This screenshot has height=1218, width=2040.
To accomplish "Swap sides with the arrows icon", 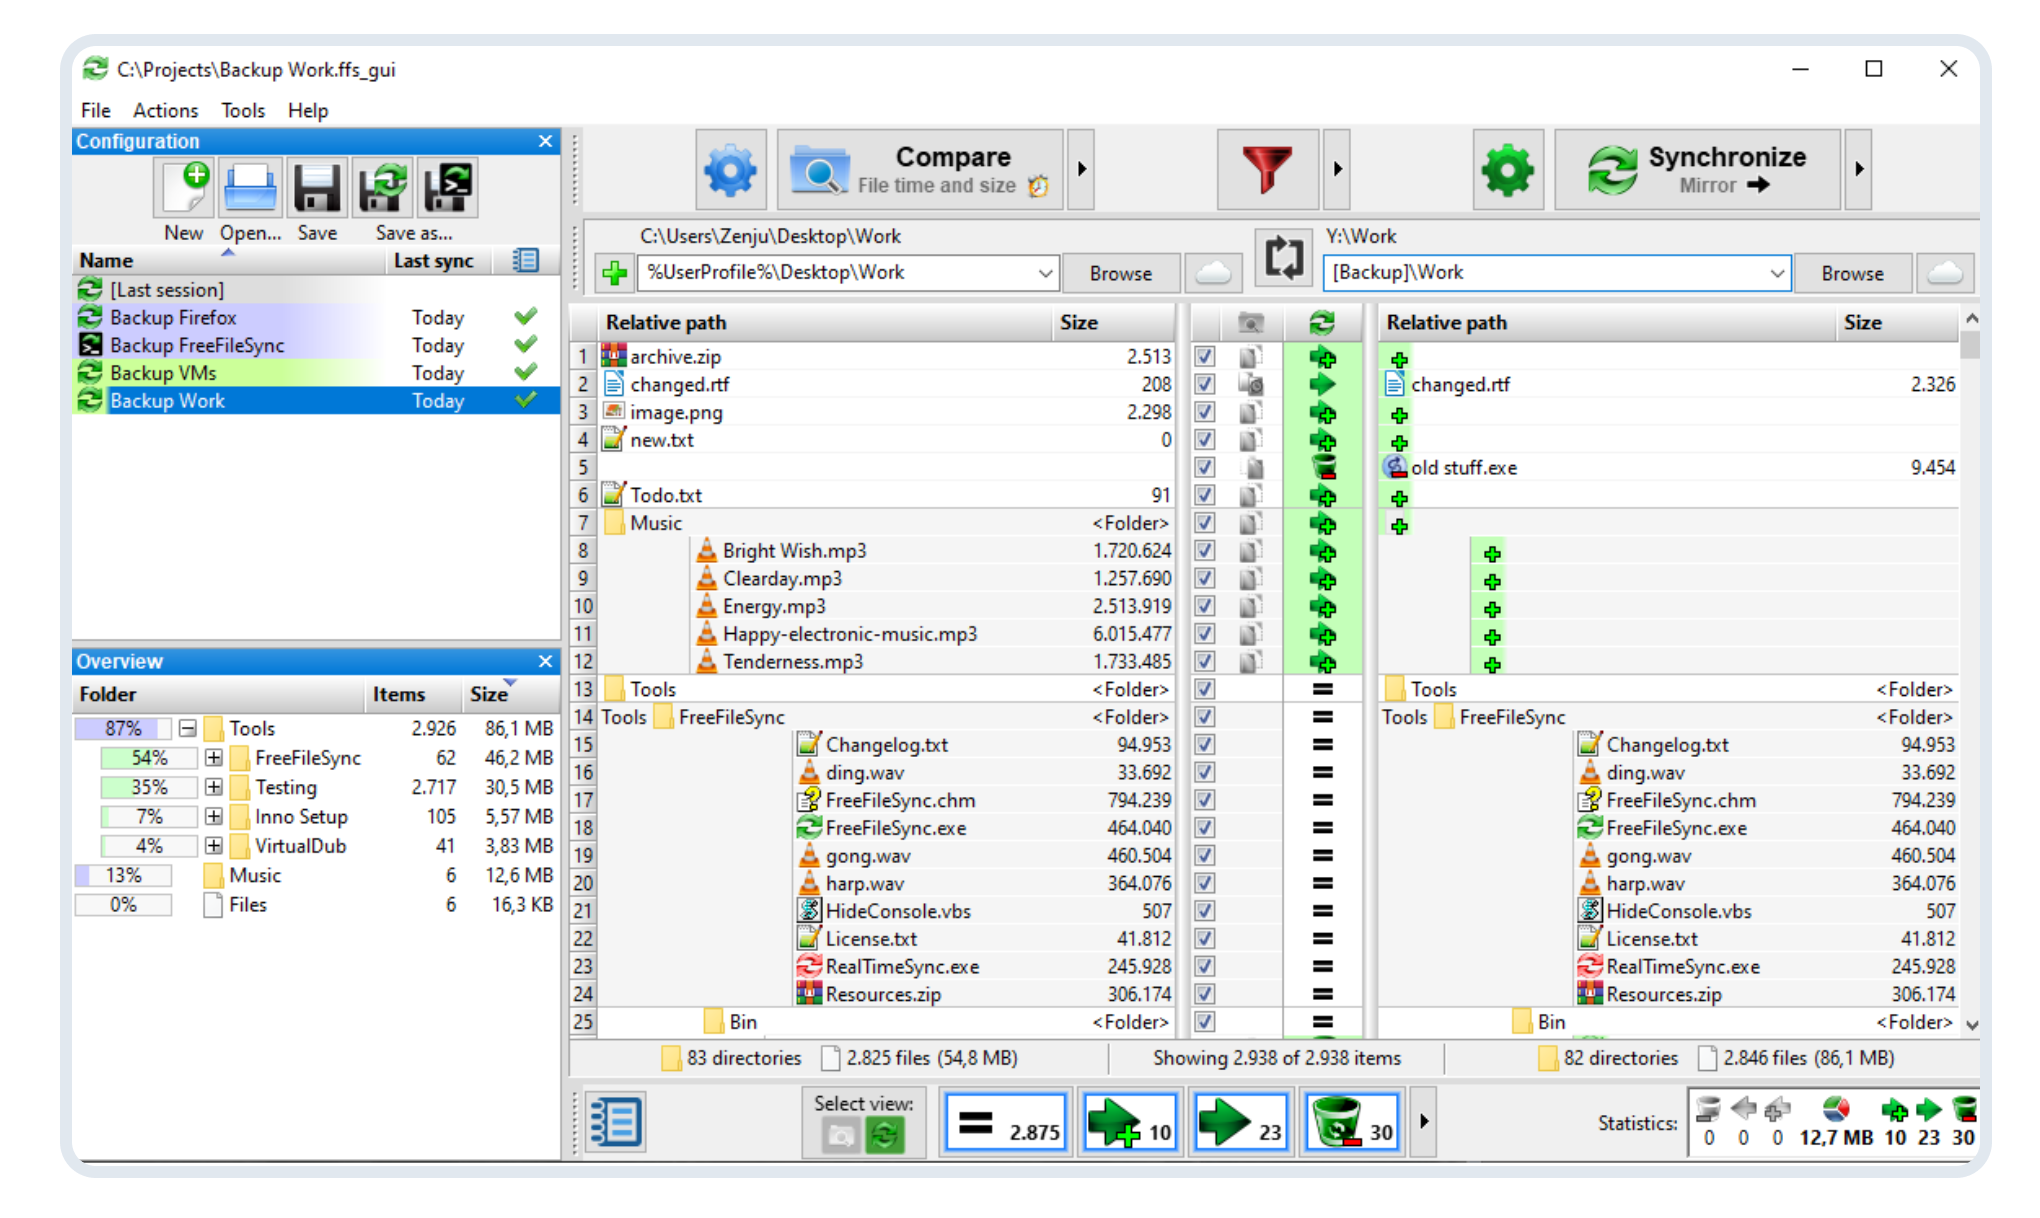I will [1283, 258].
